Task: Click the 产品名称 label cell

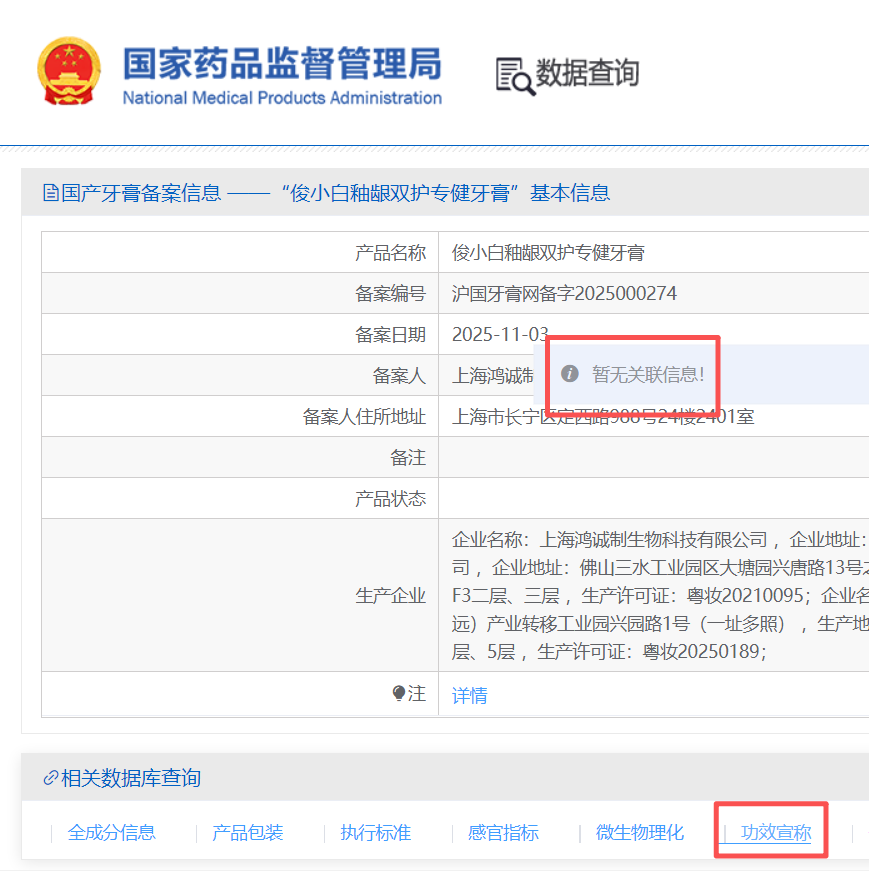Action: pyautogui.click(x=240, y=252)
